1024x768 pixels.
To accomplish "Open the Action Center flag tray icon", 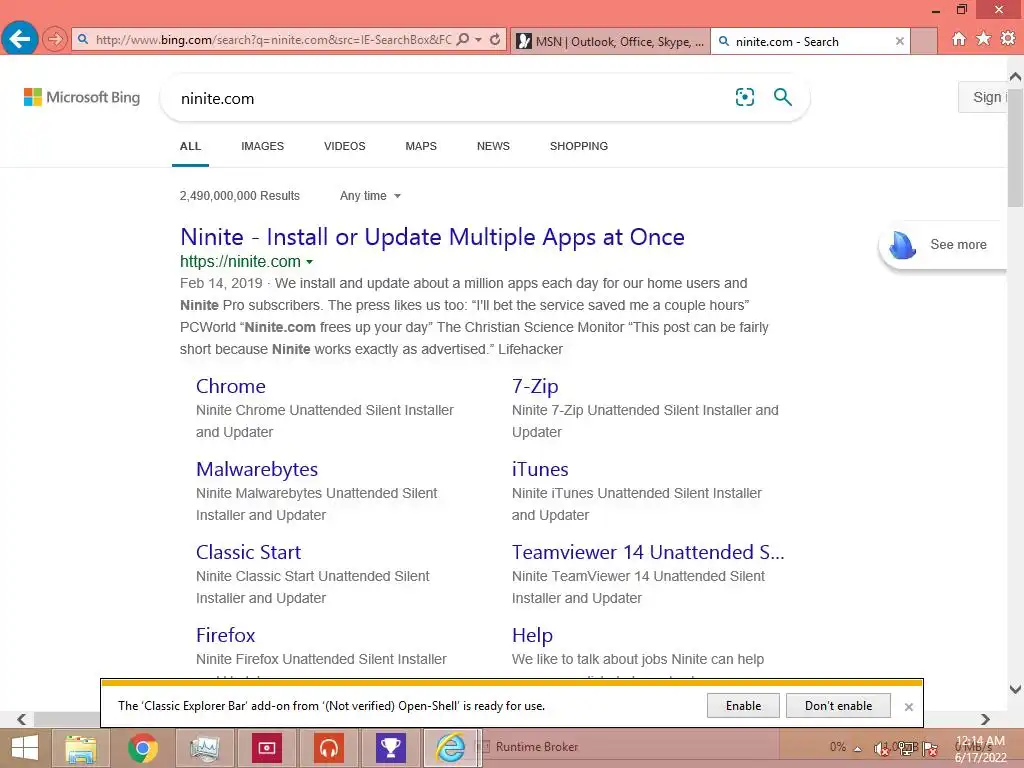I will tap(931, 749).
